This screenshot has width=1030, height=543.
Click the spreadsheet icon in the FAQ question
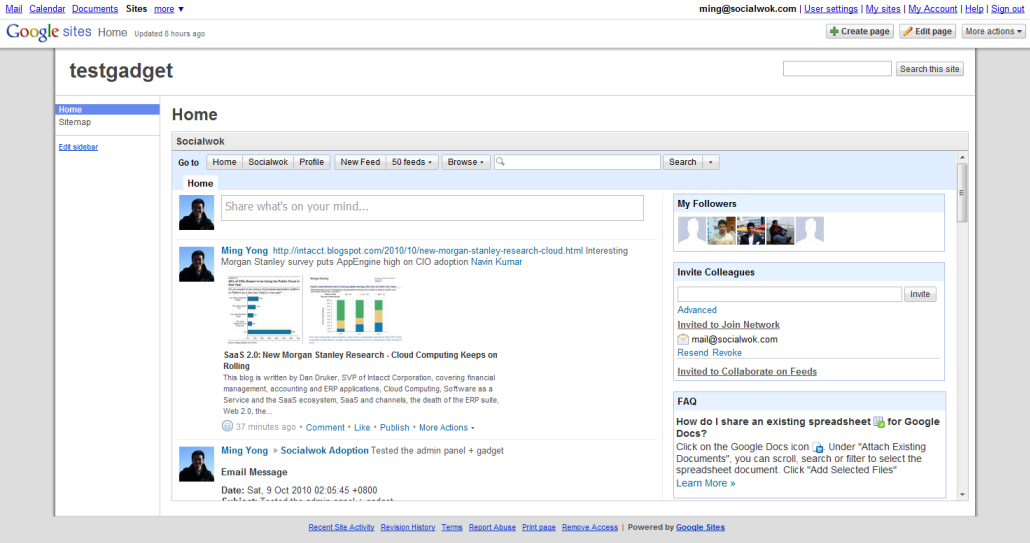pos(879,422)
